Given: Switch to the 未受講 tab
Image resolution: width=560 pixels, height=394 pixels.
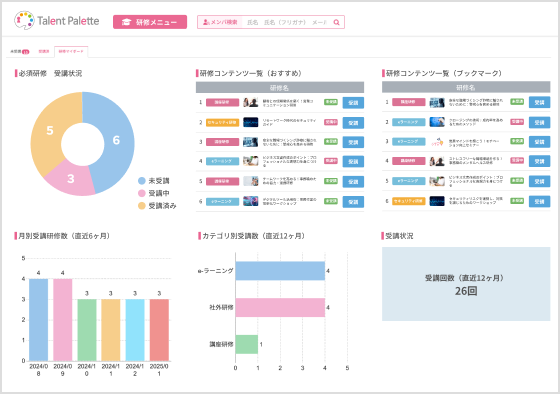Looking at the screenshot, I should click(20, 51).
